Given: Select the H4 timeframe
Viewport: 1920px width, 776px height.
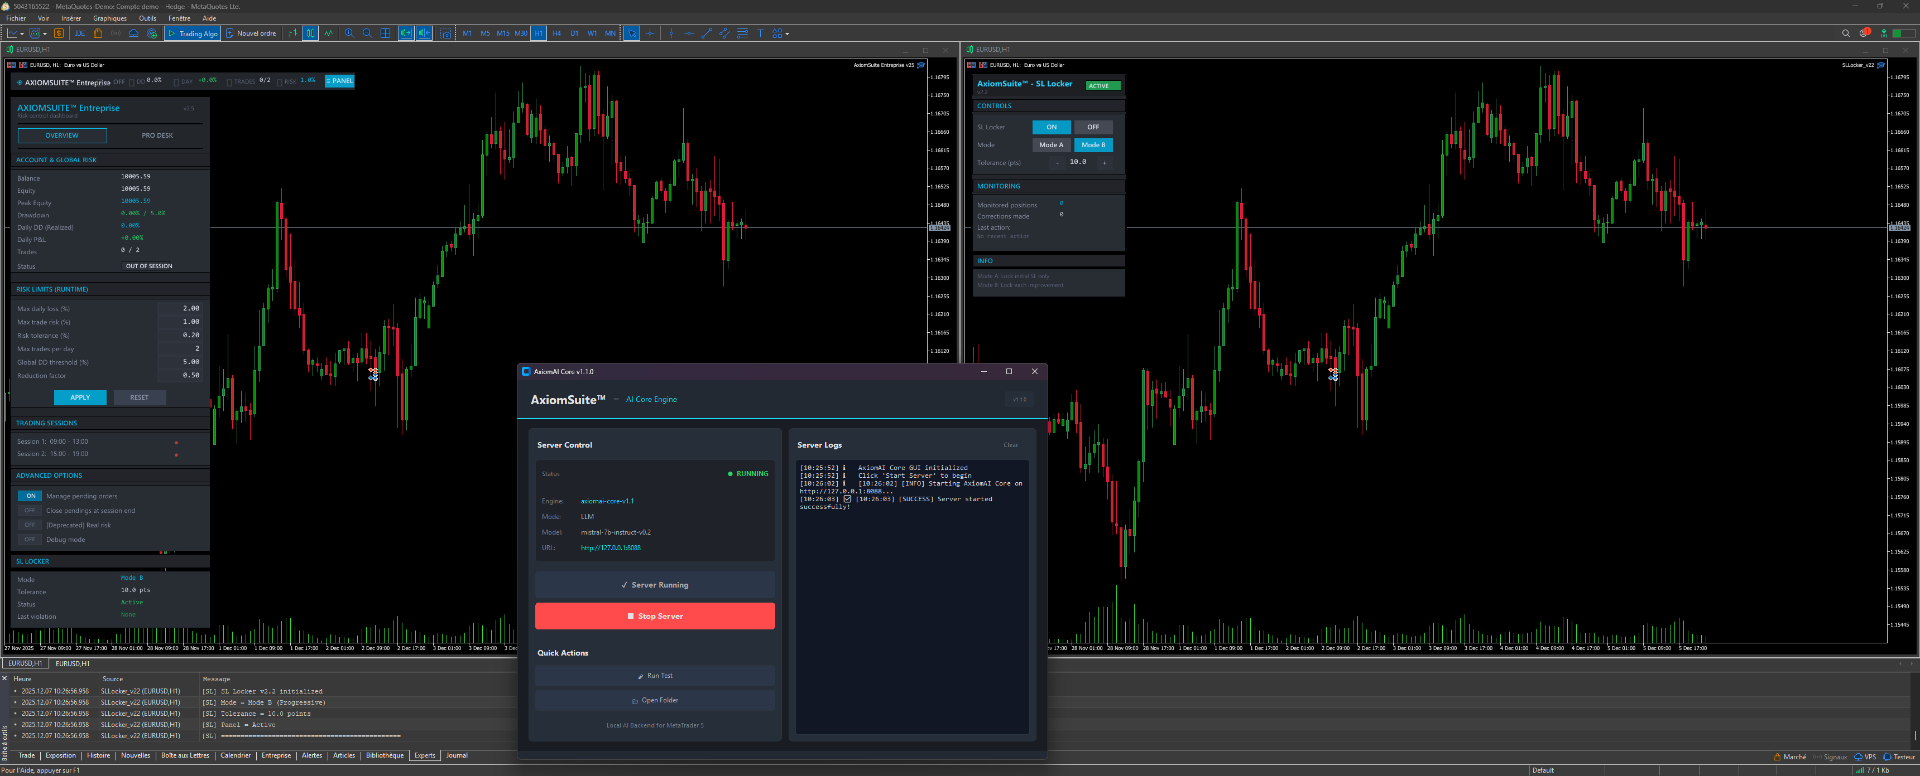Looking at the screenshot, I should 557,33.
